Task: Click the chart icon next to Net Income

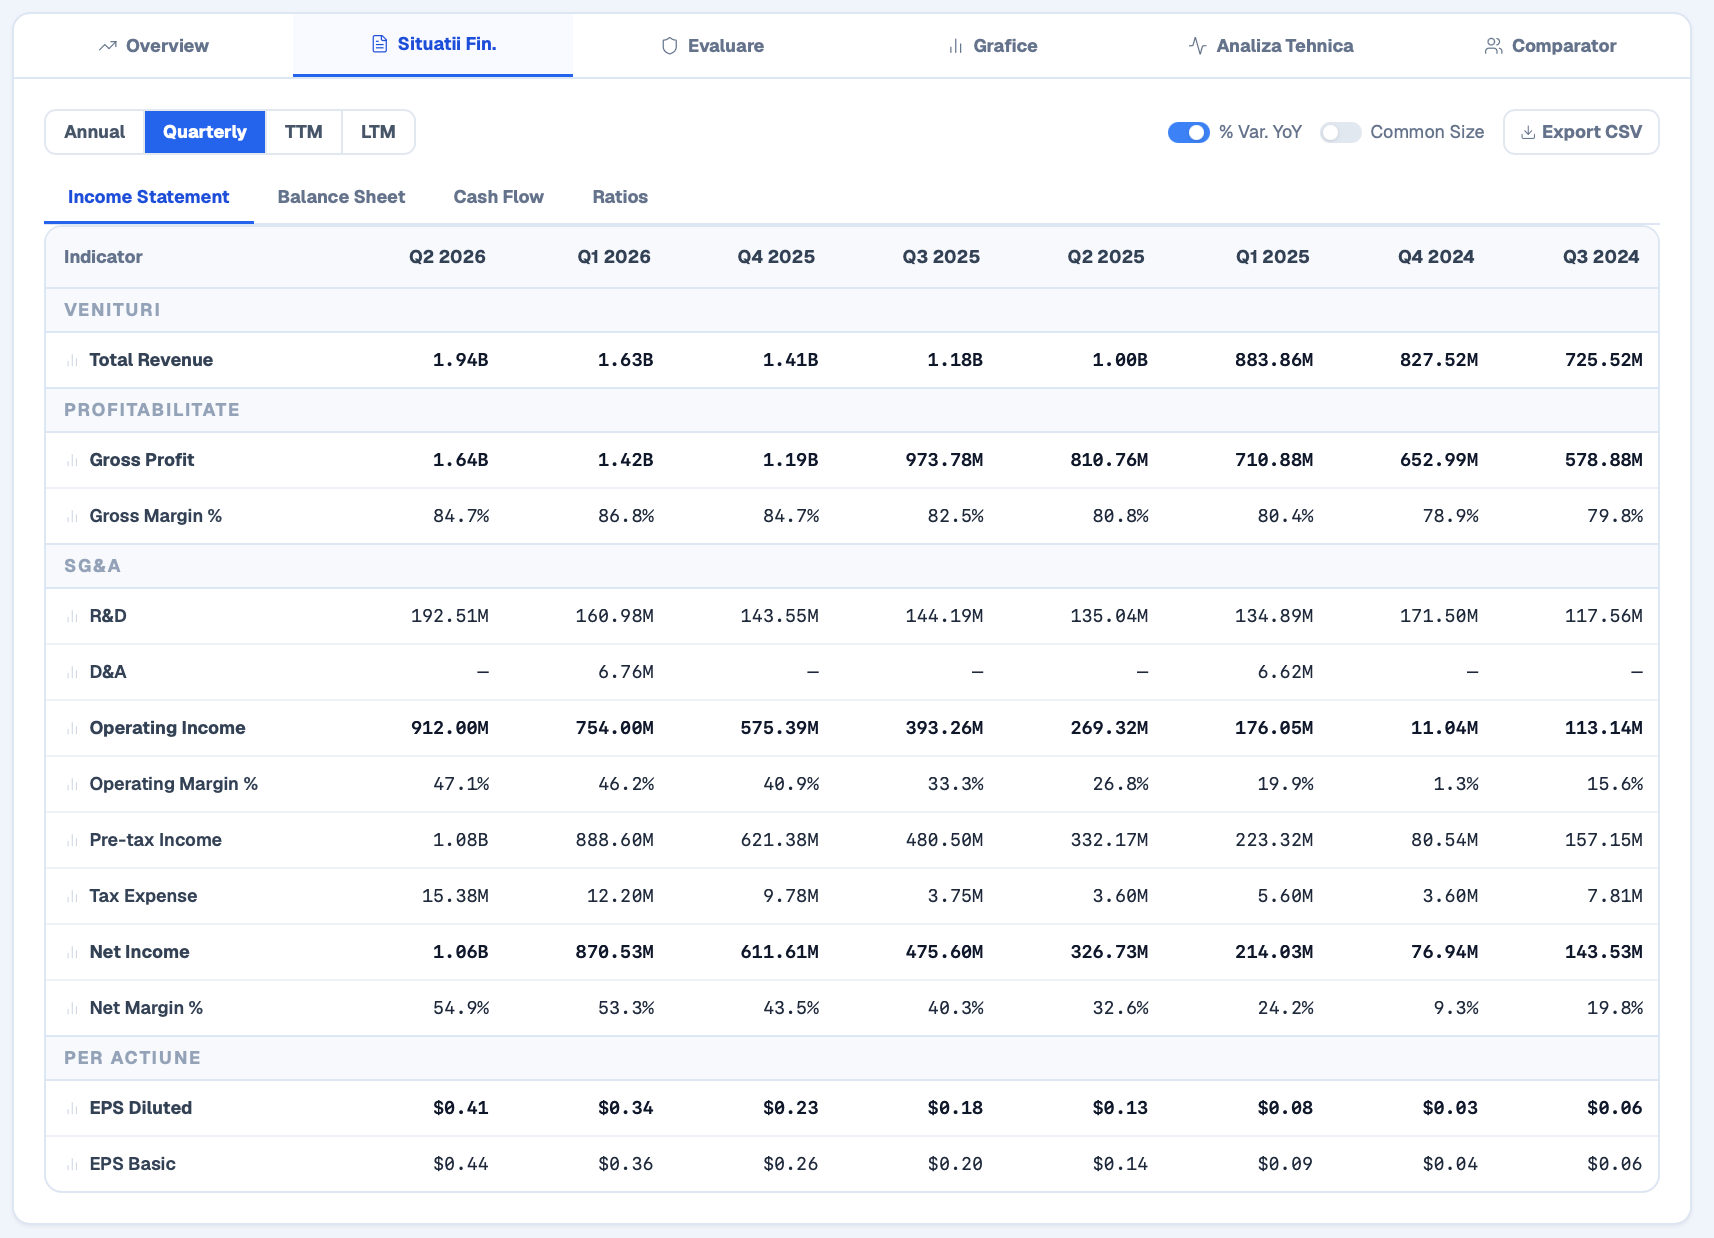Action: click(x=72, y=953)
